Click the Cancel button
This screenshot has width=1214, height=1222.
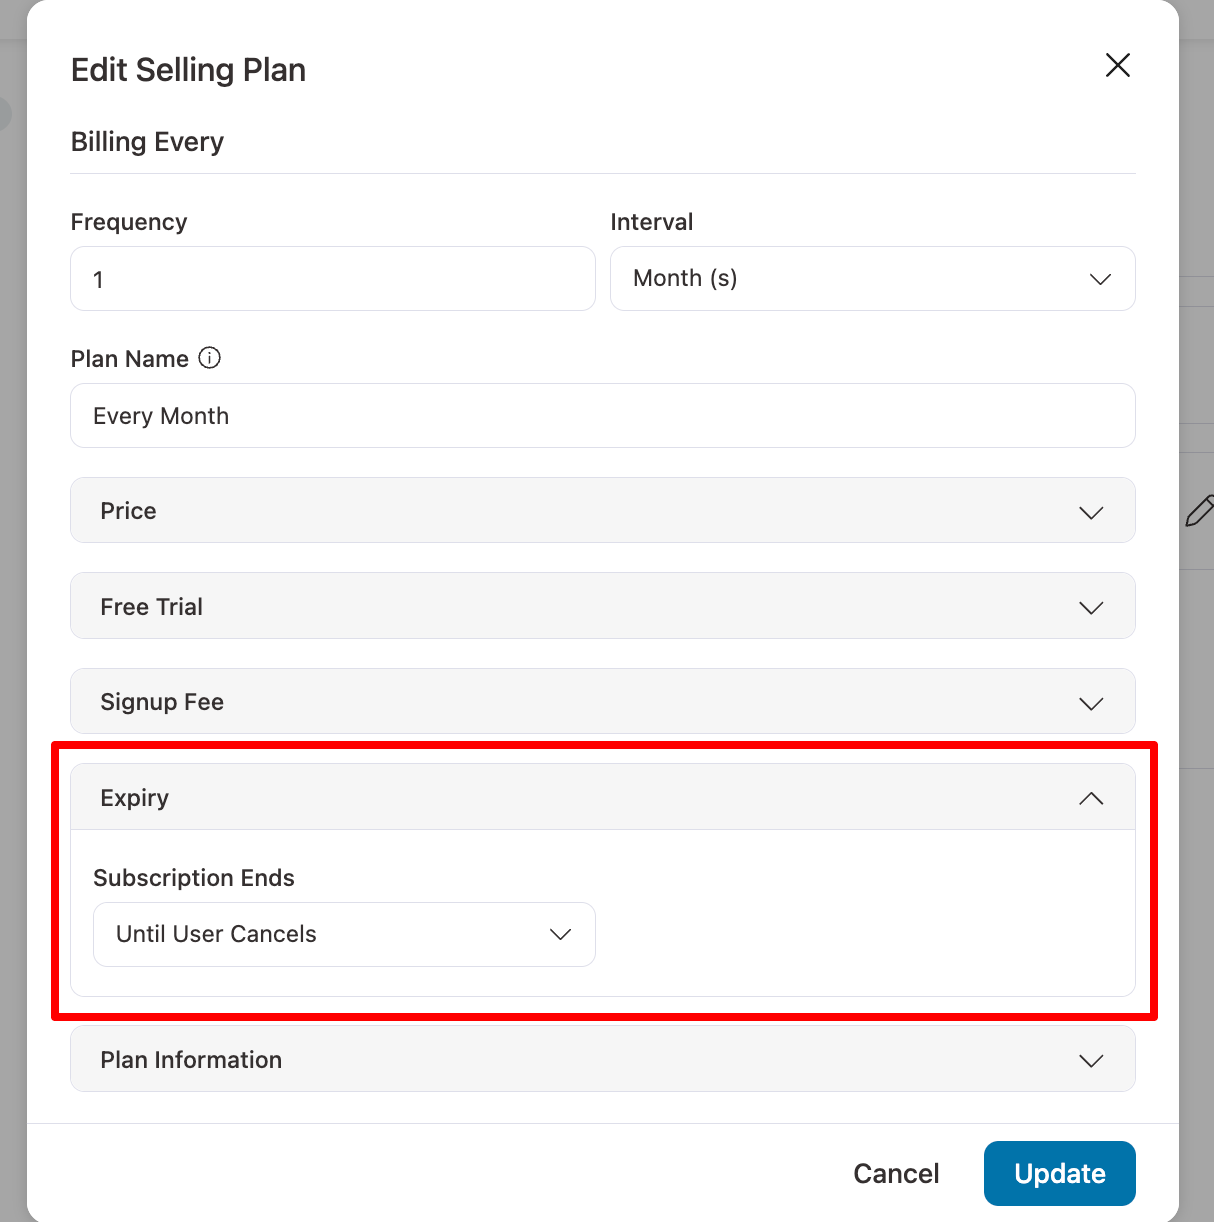[x=895, y=1173]
